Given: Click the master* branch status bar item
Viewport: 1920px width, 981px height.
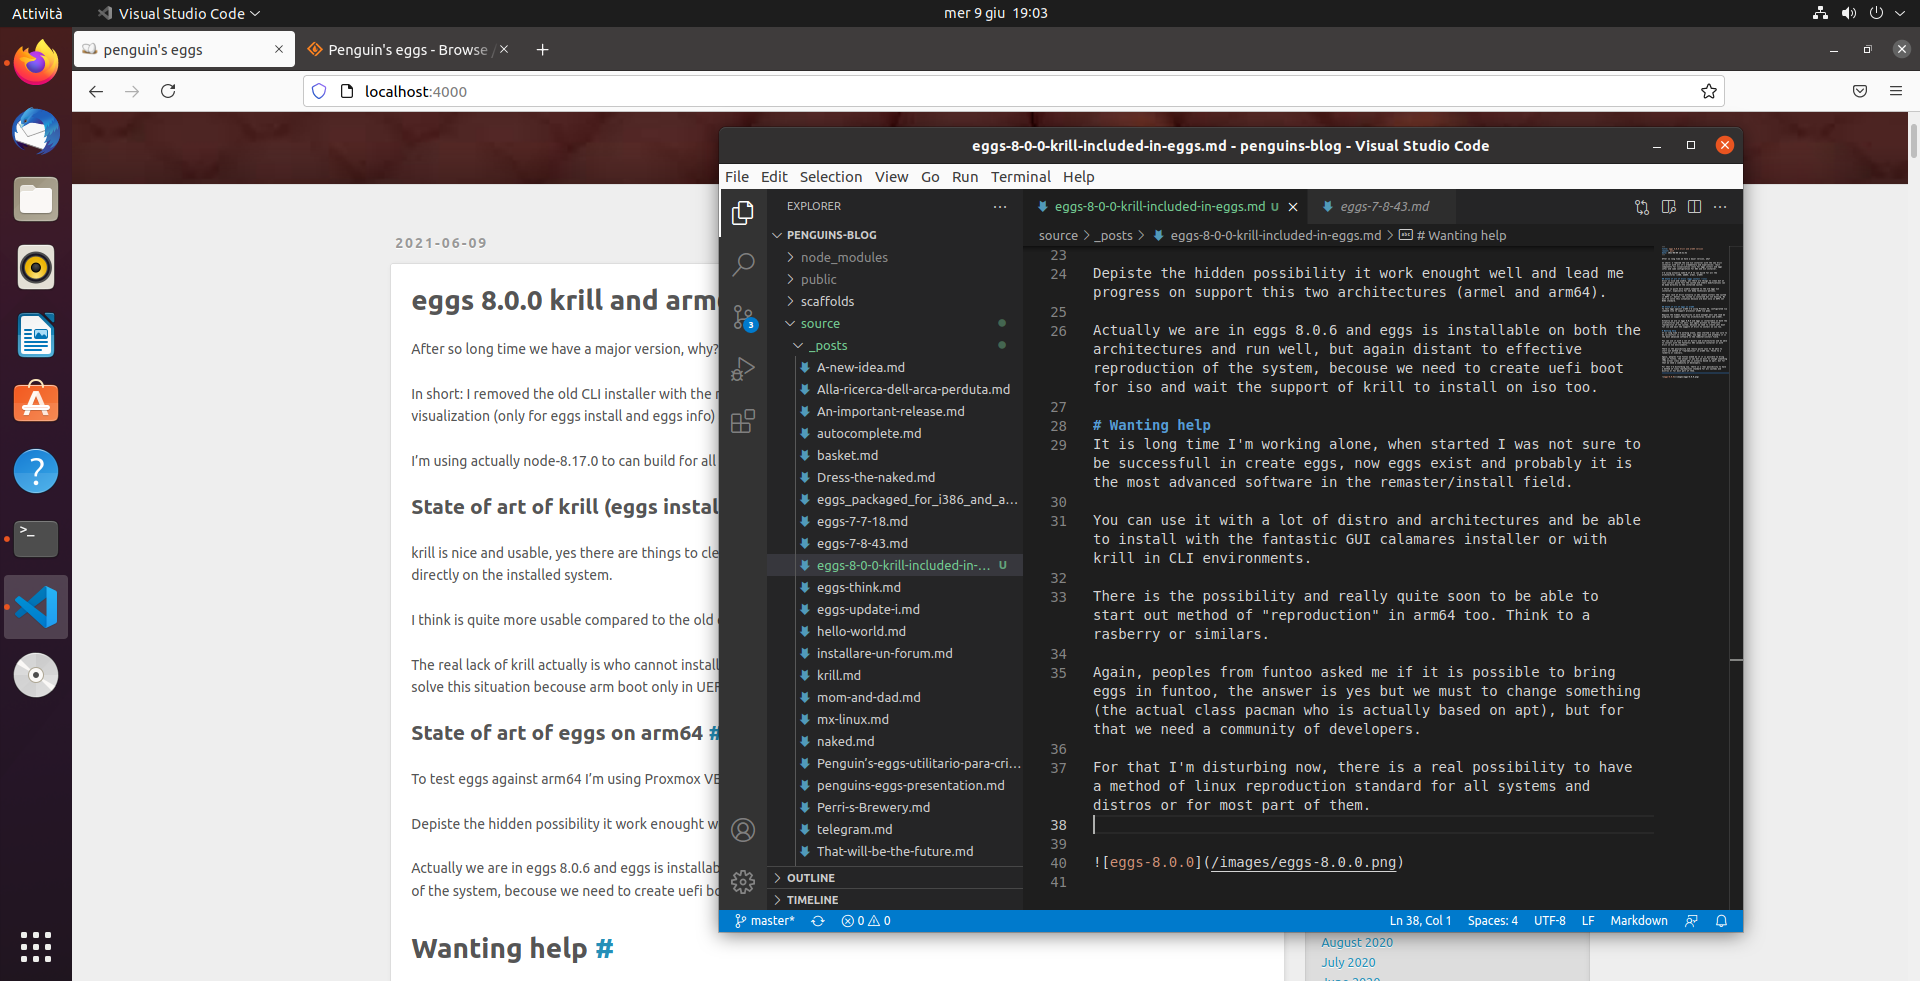Looking at the screenshot, I should tap(764, 921).
